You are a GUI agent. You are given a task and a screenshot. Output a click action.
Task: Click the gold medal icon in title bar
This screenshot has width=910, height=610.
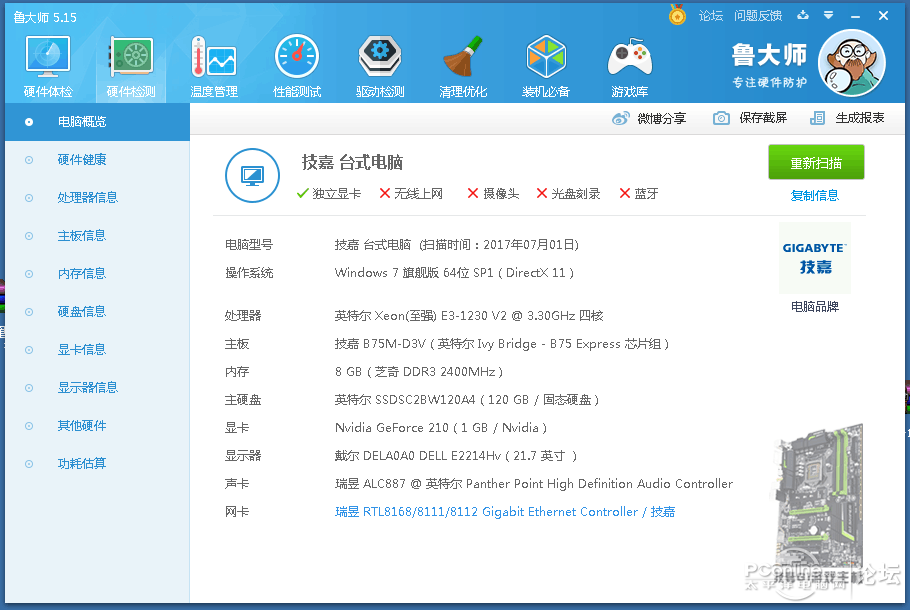click(677, 15)
